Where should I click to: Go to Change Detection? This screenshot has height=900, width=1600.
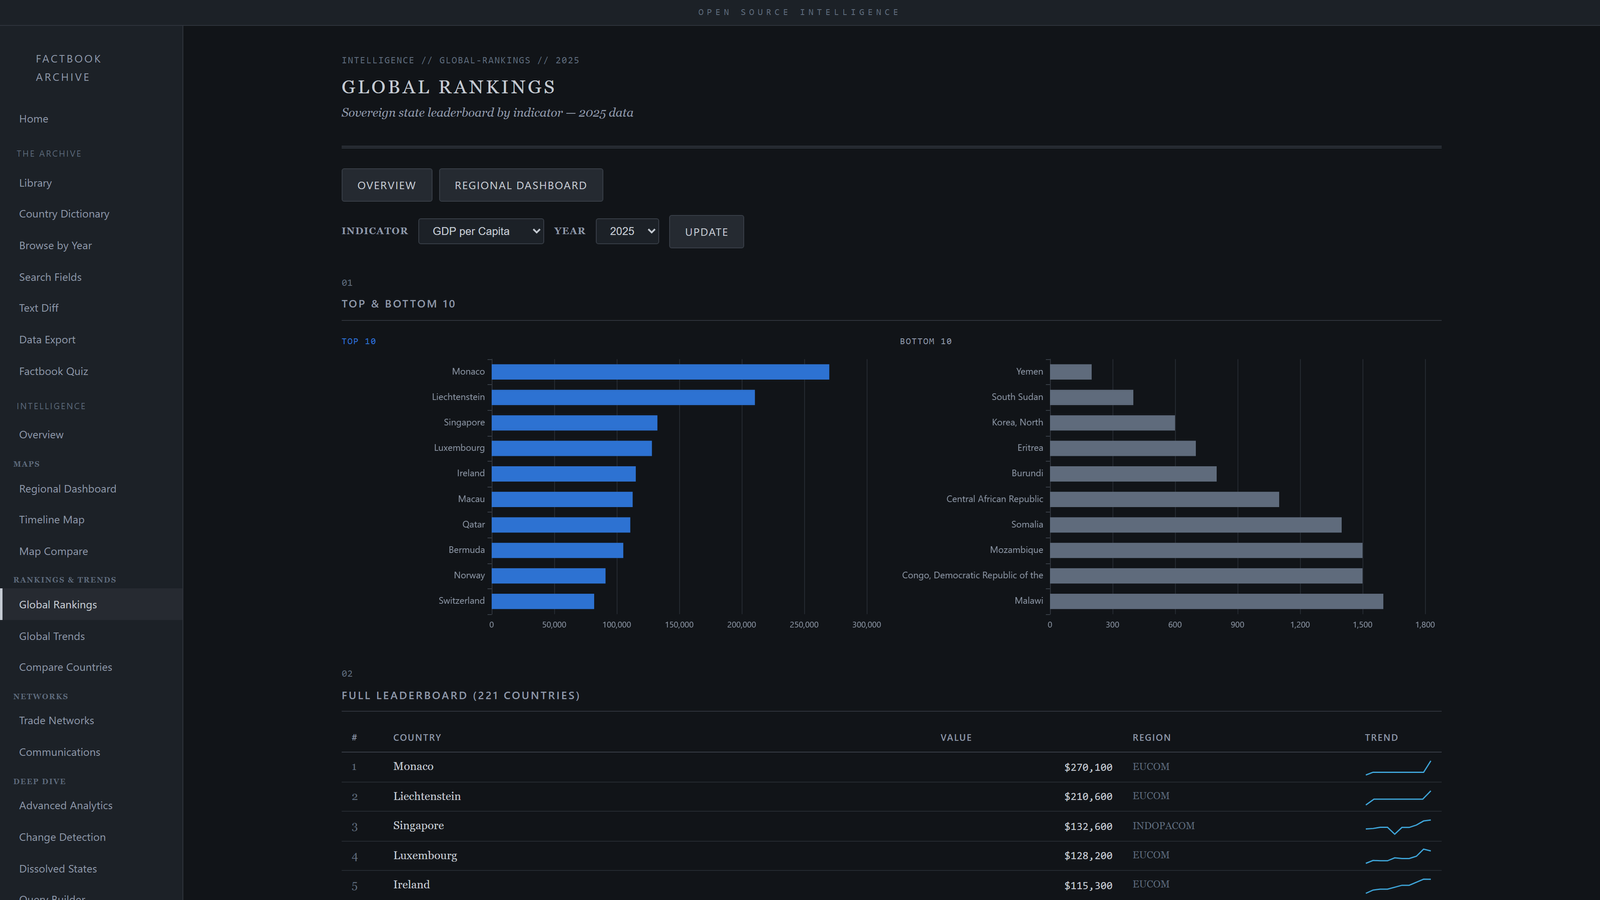62,837
